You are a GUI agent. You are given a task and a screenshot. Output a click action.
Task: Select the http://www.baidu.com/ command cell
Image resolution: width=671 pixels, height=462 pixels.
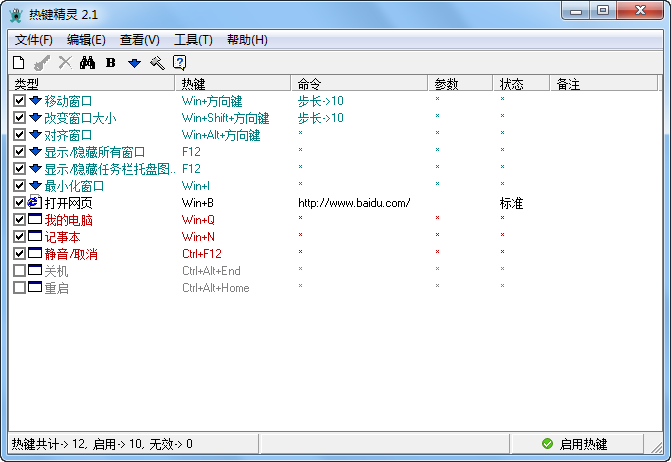354,203
